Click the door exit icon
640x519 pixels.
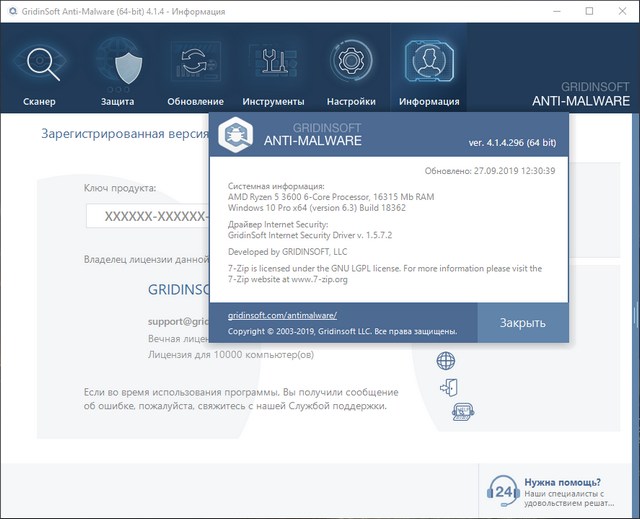447,387
